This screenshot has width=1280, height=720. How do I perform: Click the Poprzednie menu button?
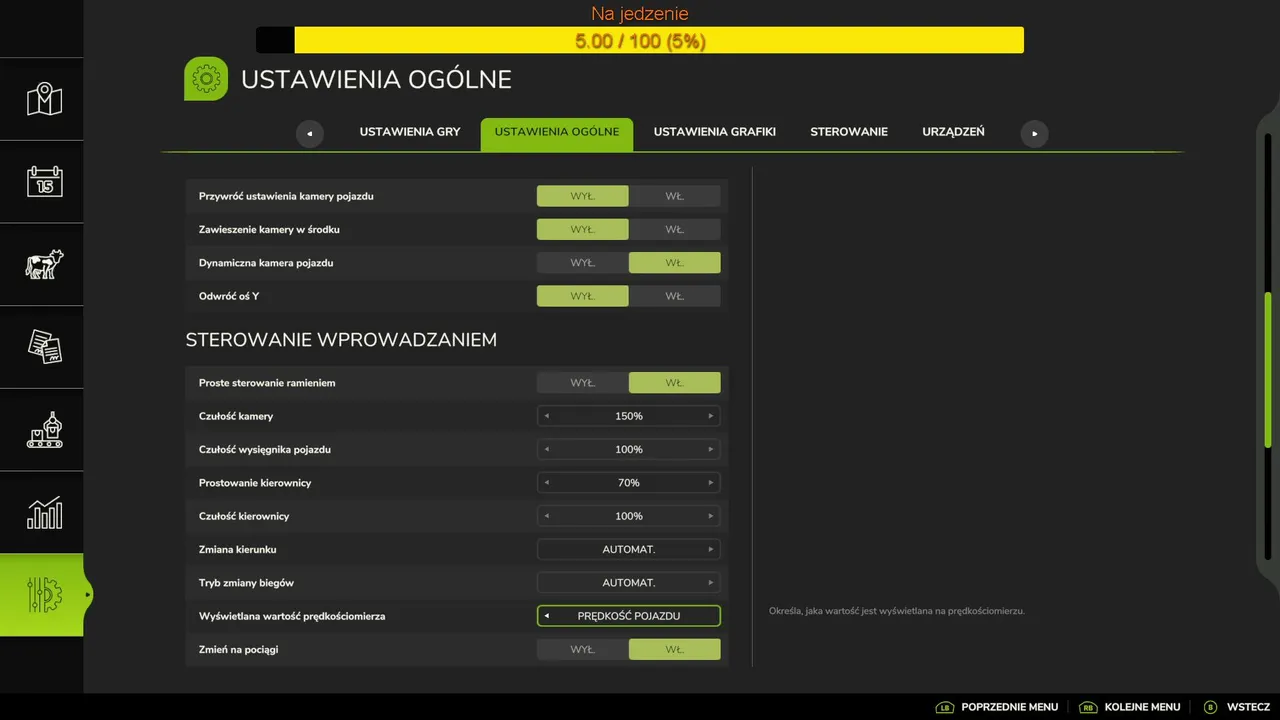pyautogui.click(x=997, y=707)
